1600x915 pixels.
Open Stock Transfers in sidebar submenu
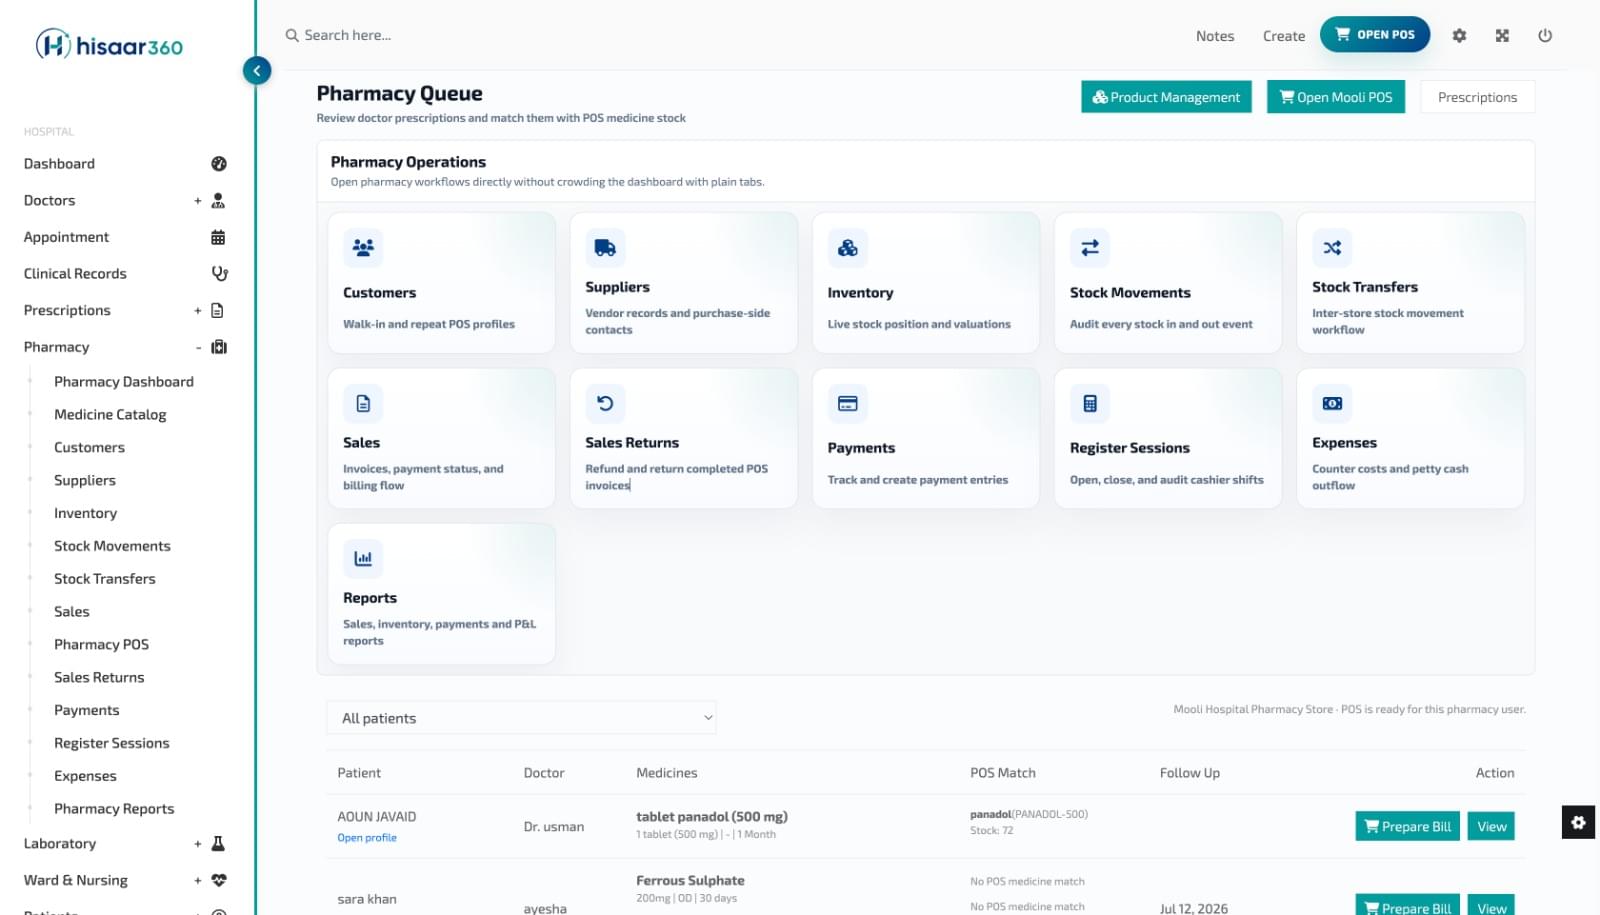[105, 579]
